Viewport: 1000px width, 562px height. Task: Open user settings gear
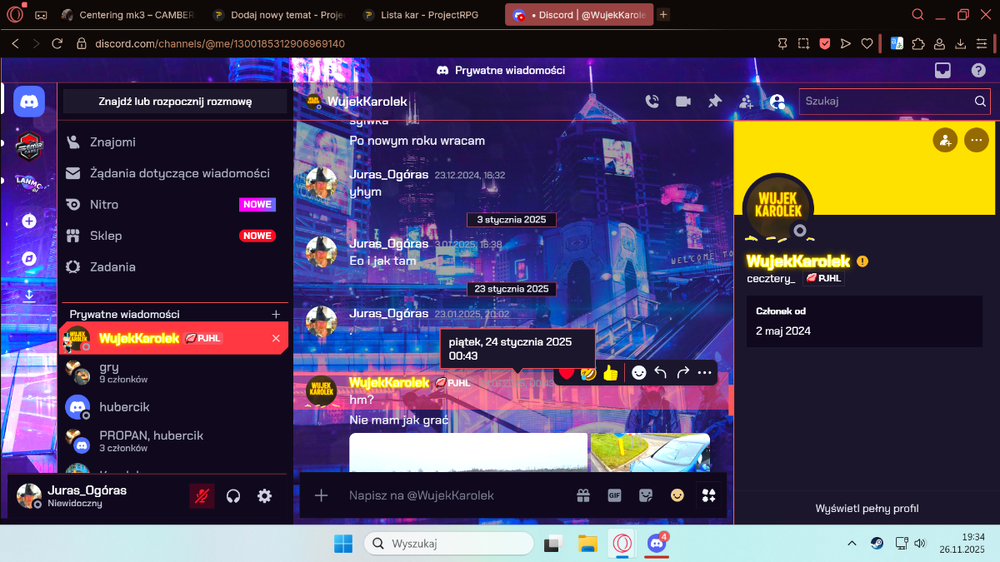click(x=265, y=496)
